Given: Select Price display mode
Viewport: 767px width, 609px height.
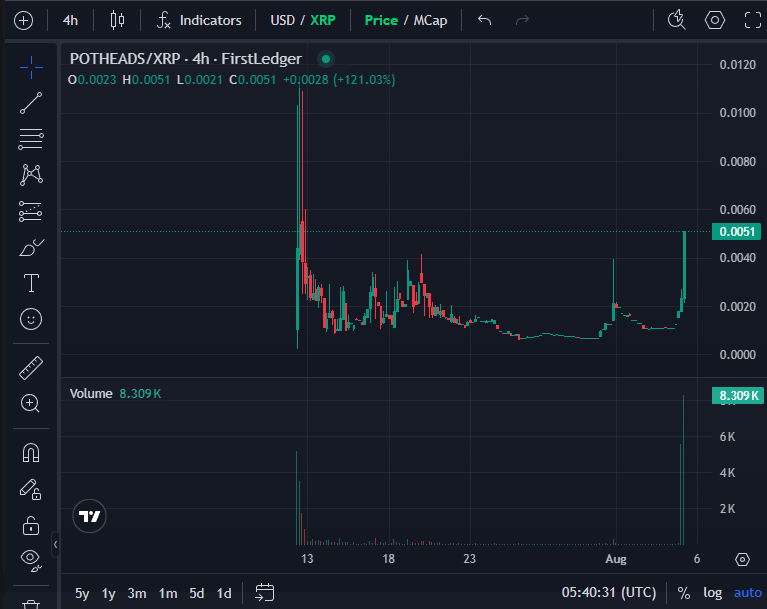Looking at the screenshot, I should (381, 21).
